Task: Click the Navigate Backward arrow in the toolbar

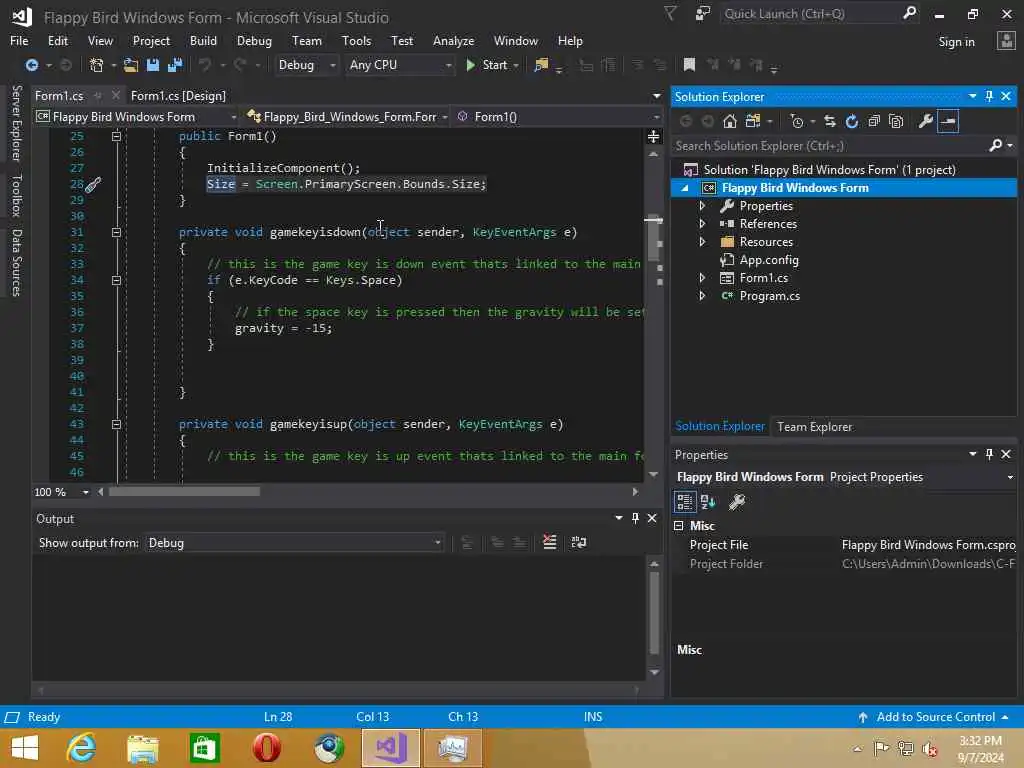Action: 31,65
